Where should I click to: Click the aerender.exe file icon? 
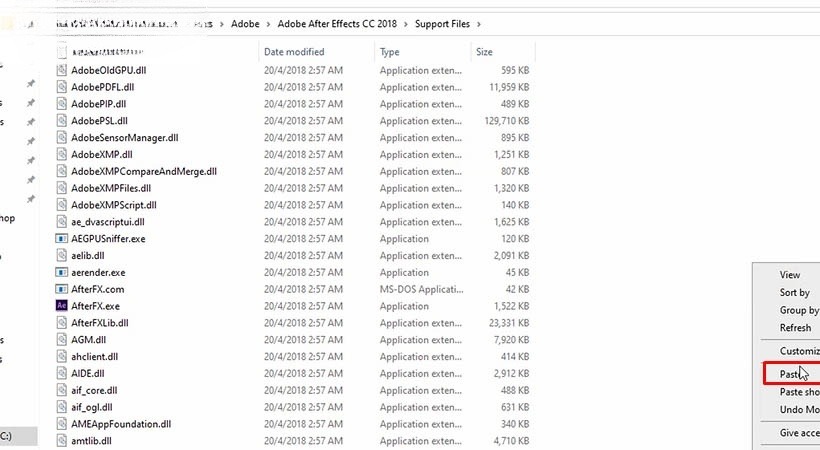point(62,272)
